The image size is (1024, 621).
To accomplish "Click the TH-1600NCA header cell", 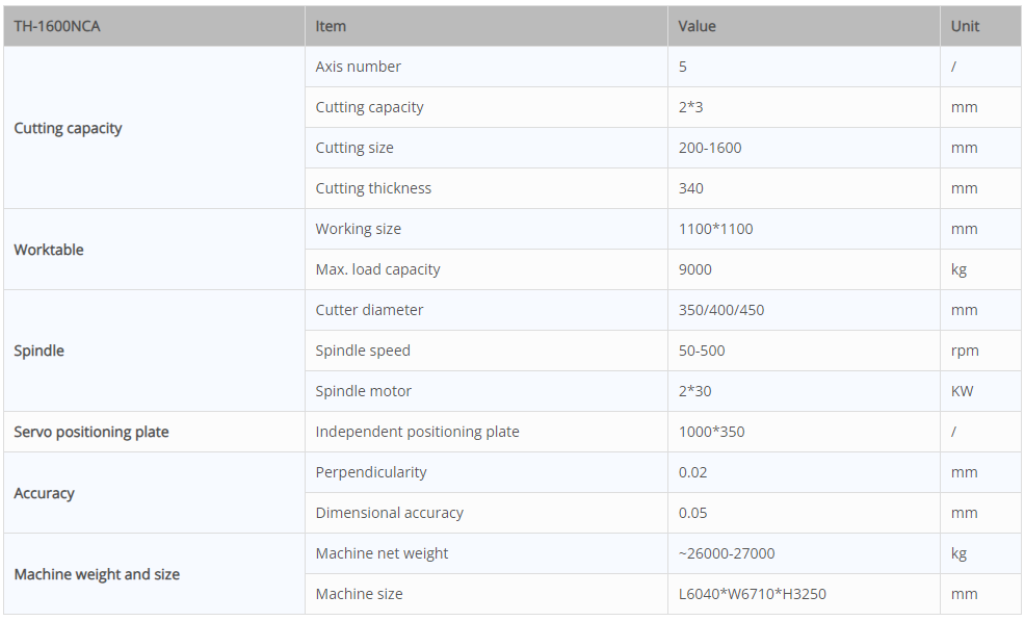I will click(x=57, y=26).
